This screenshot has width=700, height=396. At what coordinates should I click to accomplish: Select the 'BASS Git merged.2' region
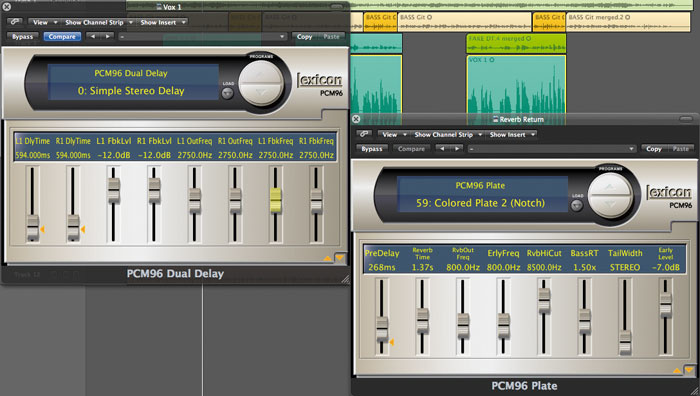coord(628,21)
